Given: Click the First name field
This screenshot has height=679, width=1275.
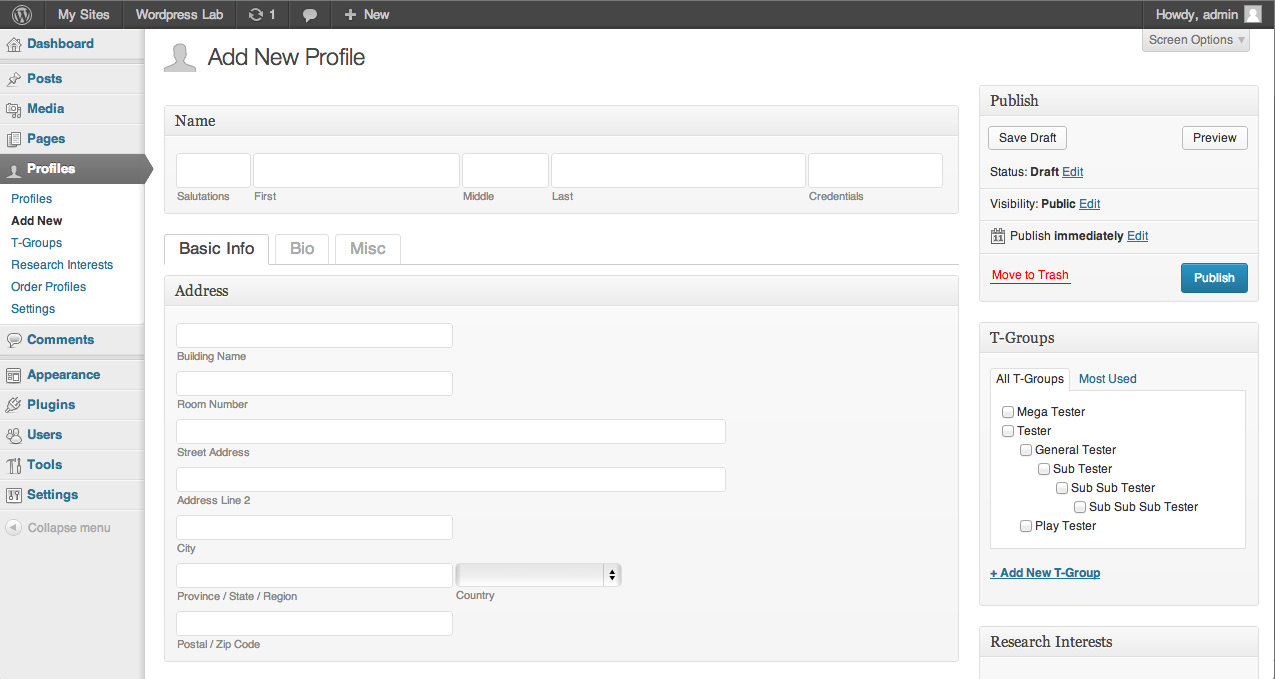Looking at the screenshot, I should (356, 170).
